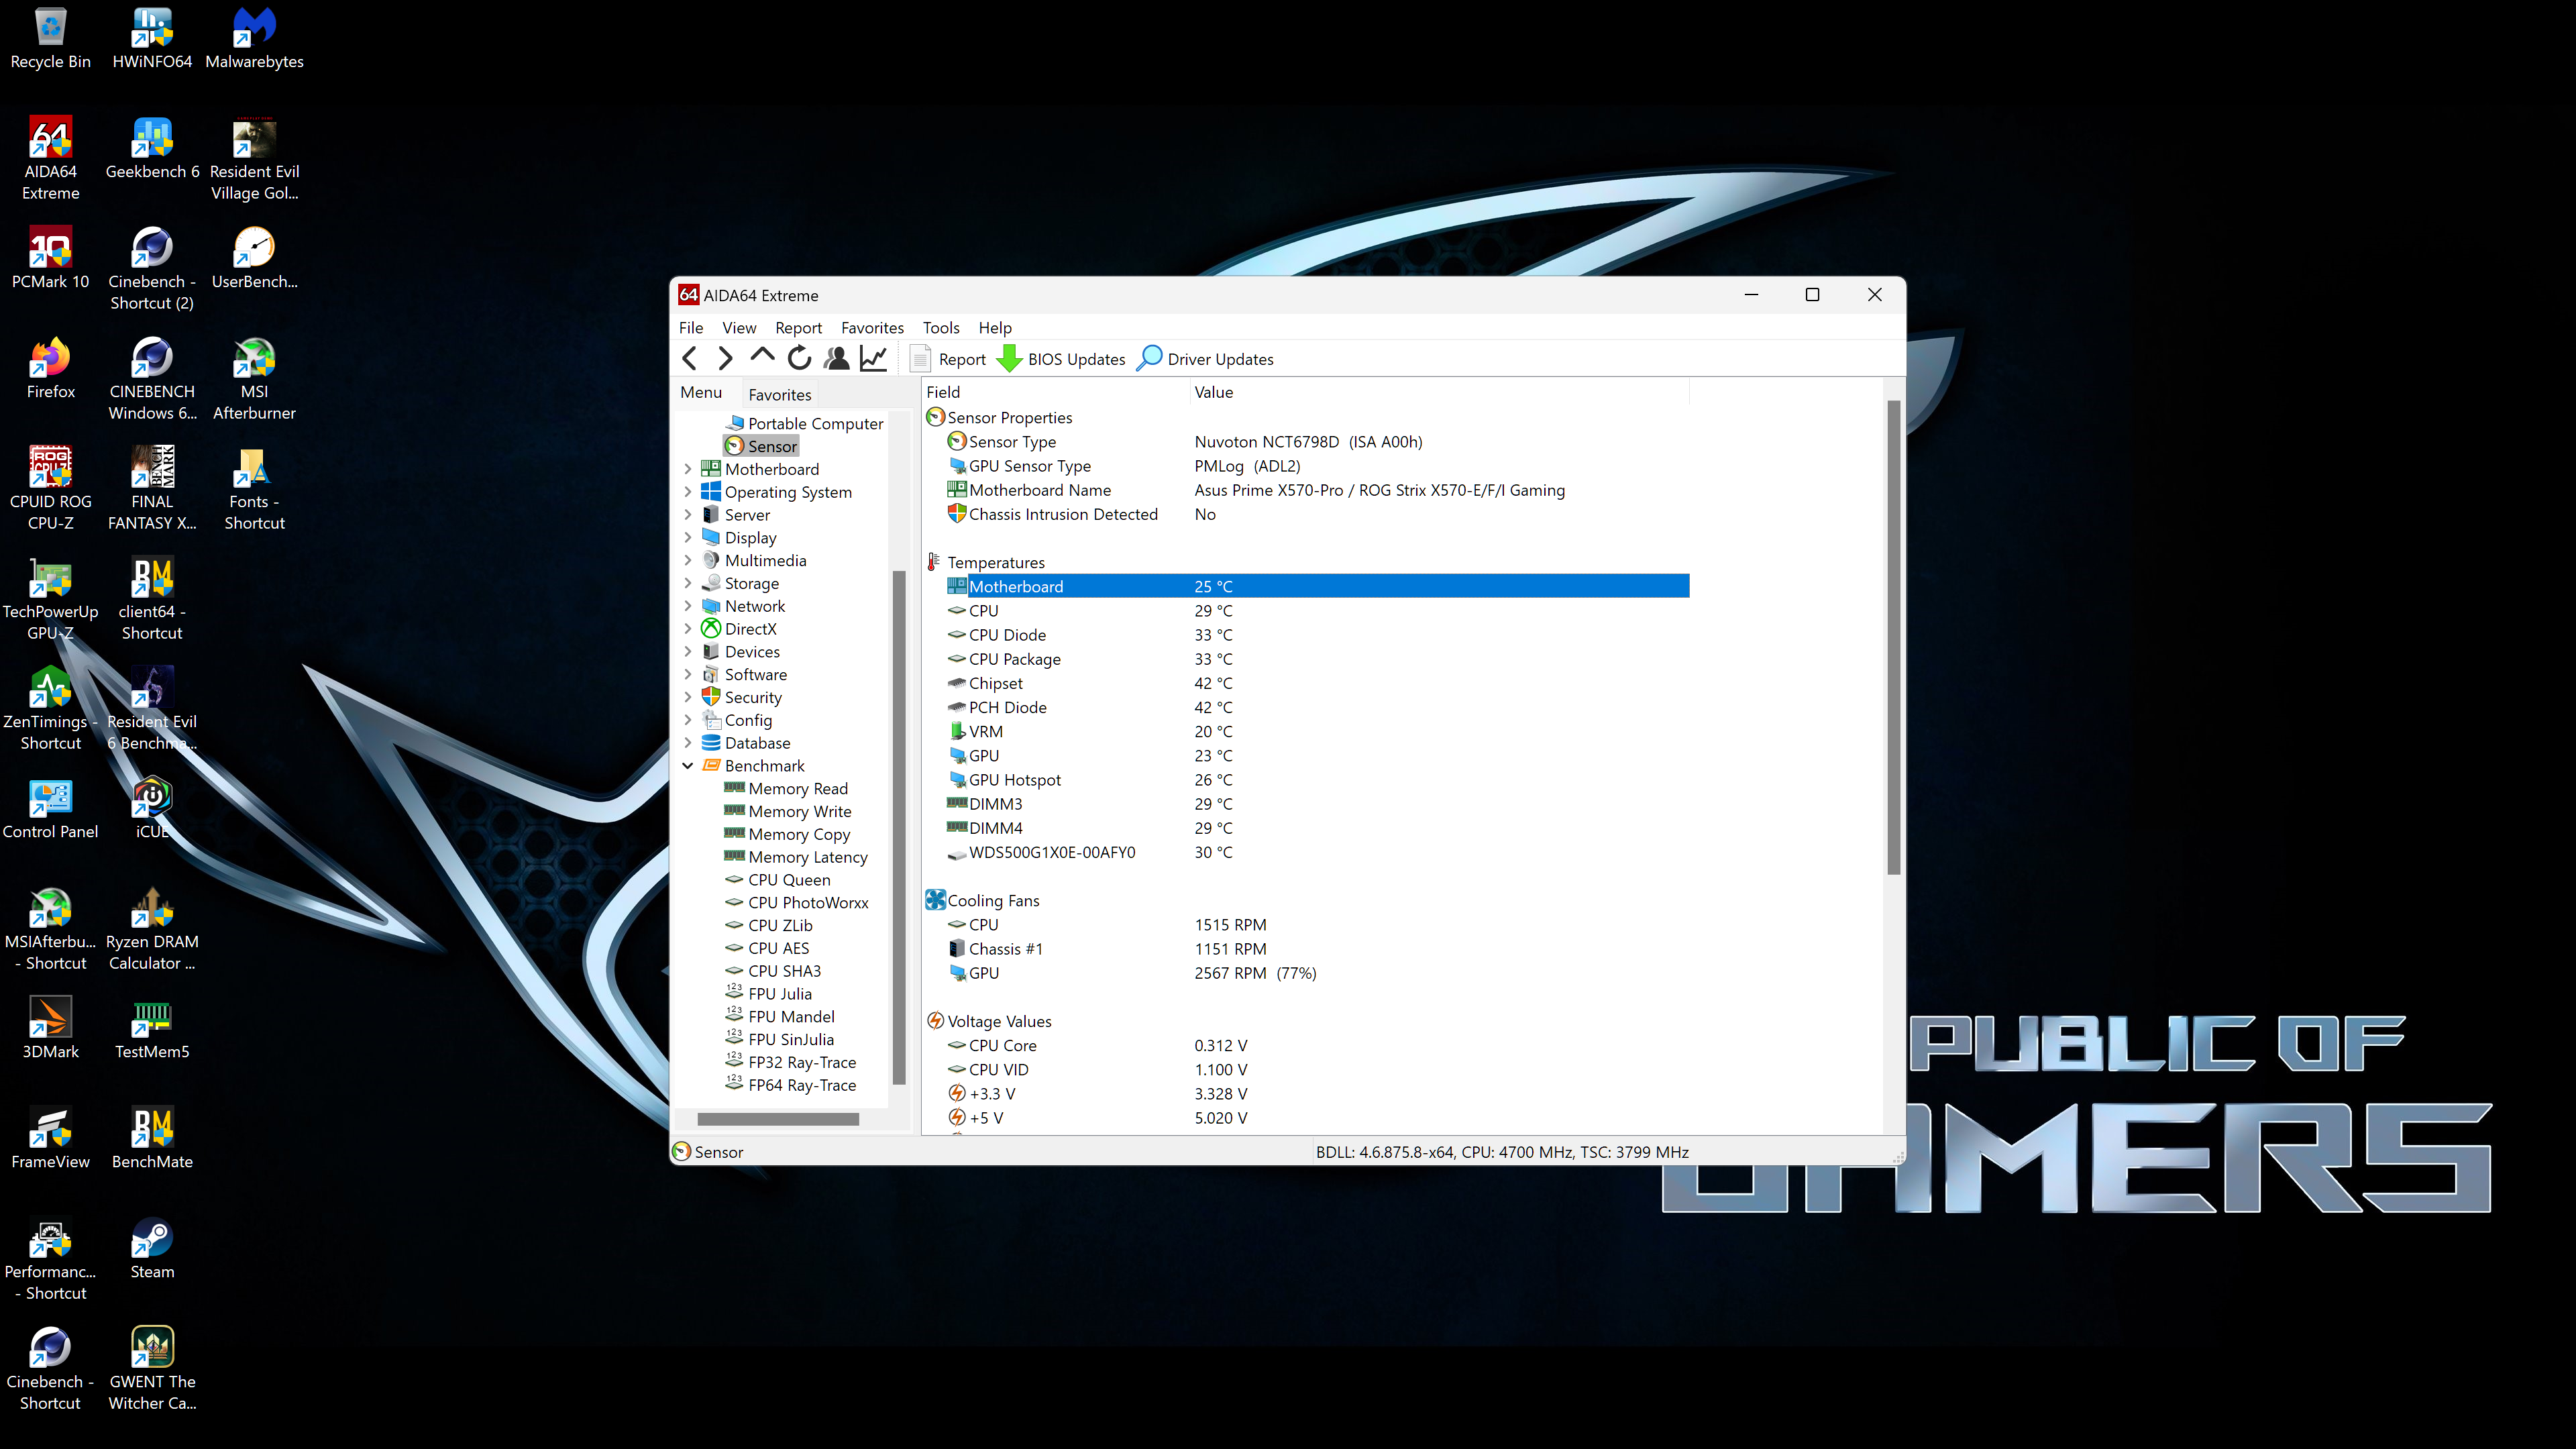The image size is (2576, 1449).
Task: Open the View menu
Action: coord(739,327)
